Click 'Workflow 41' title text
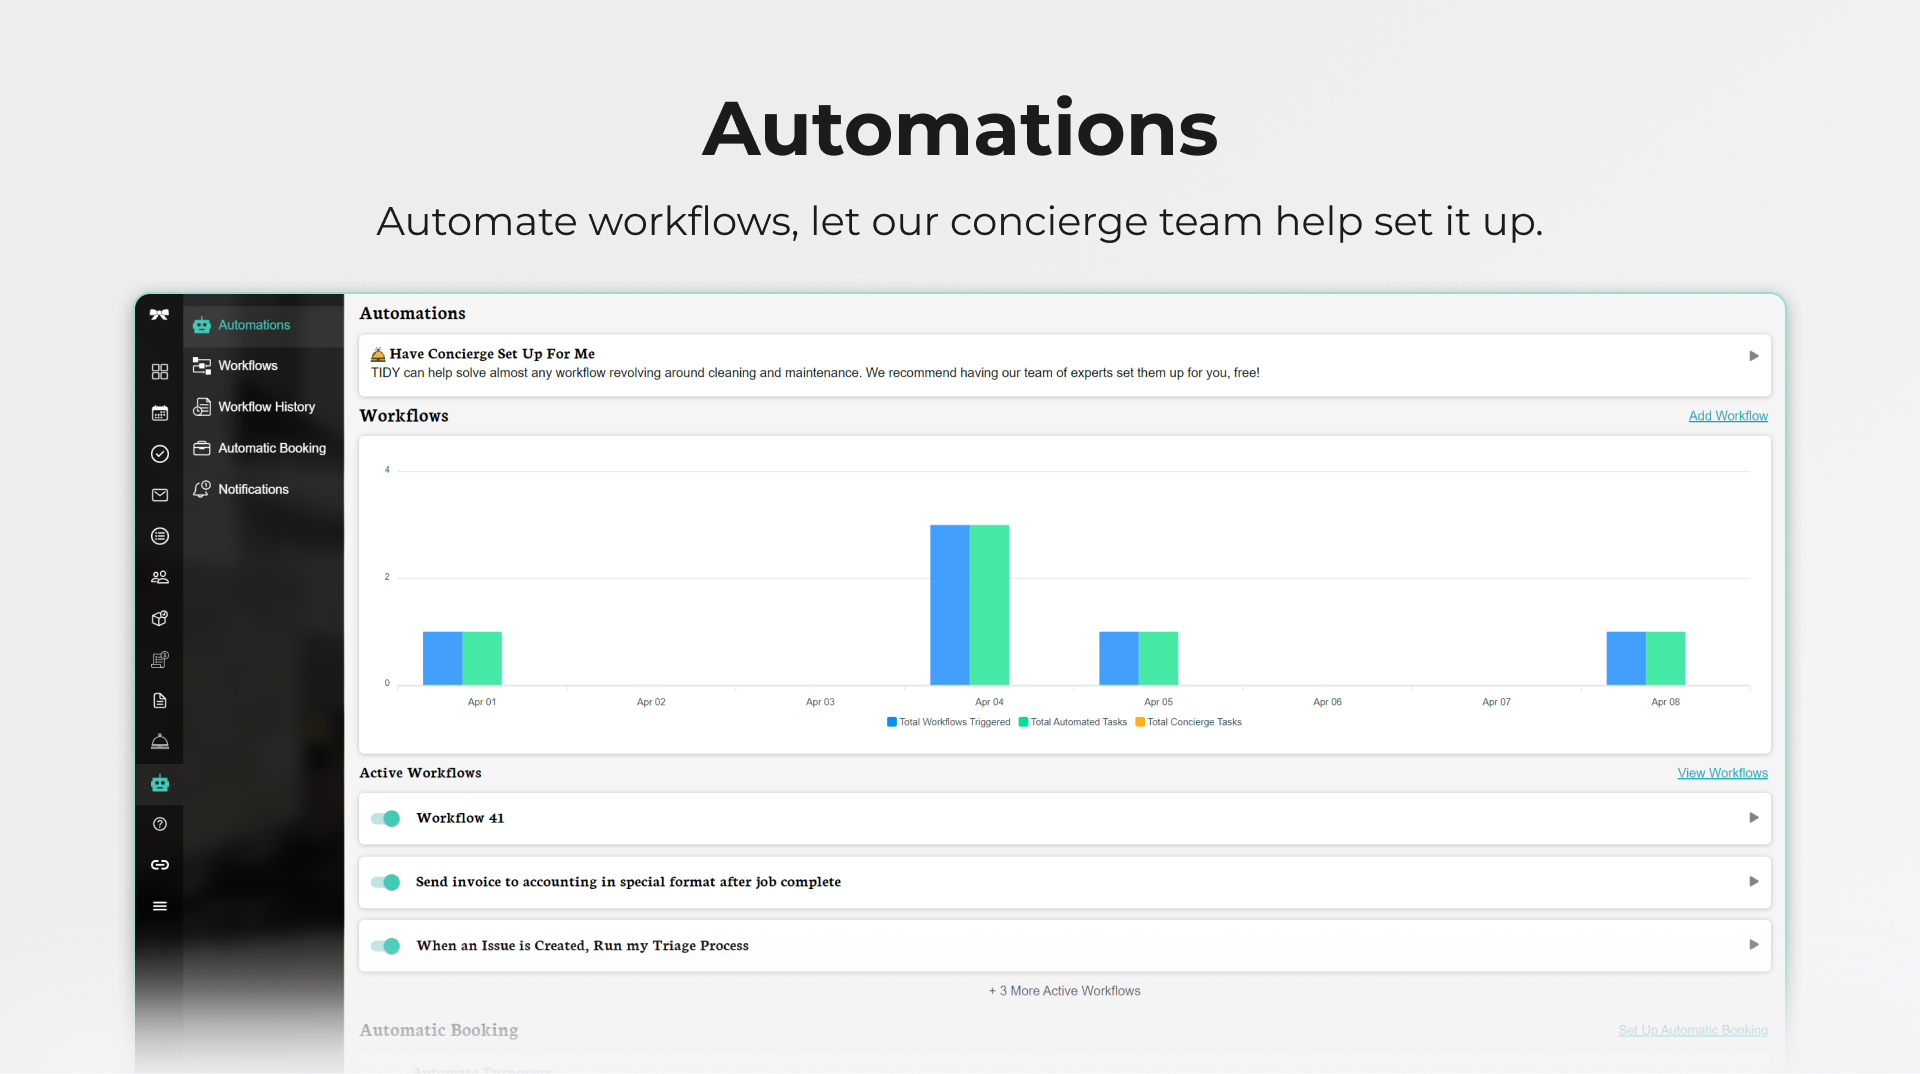Screen dimensions: 1920x1074 click(460, 818)
